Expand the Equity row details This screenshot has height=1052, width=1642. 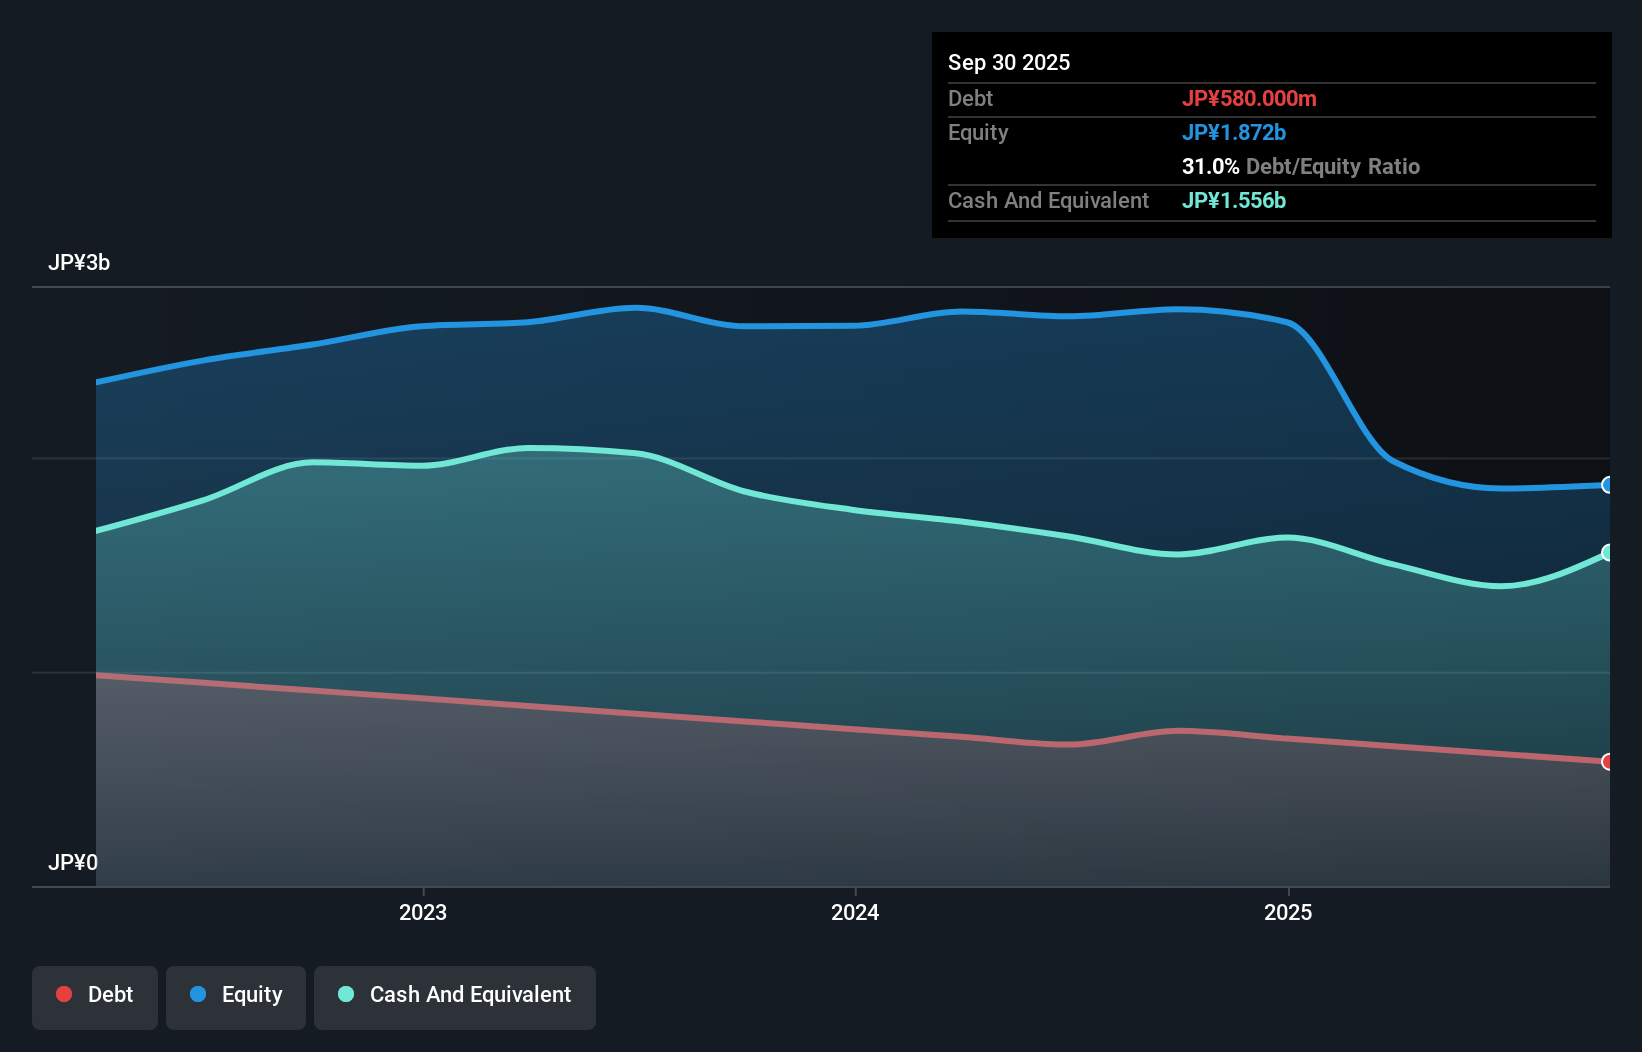[978, 132]
